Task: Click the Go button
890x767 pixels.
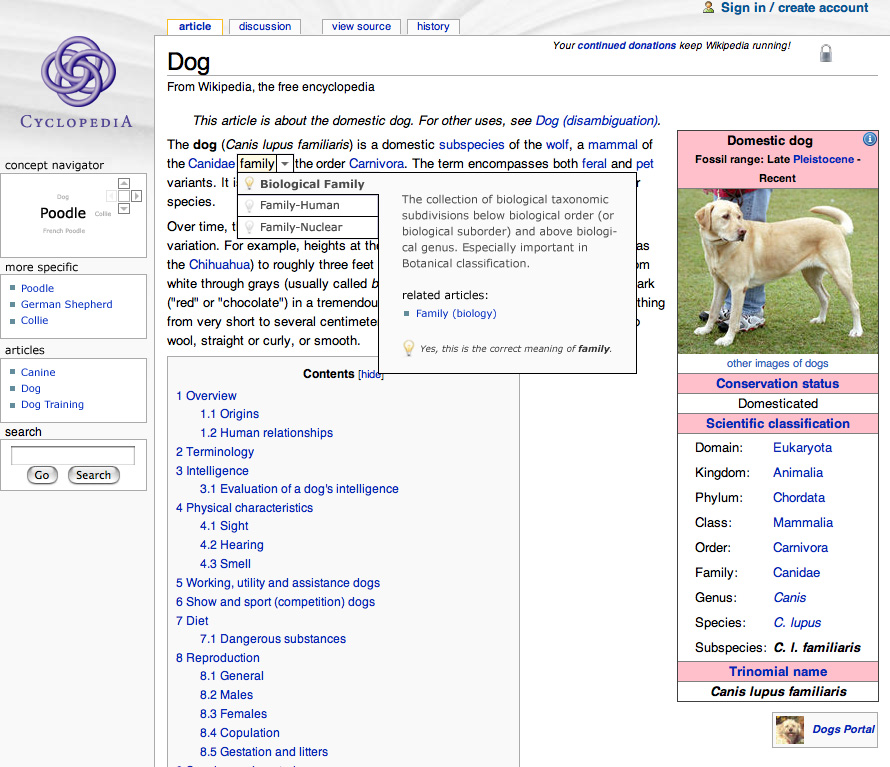Action: coord(42,475)
